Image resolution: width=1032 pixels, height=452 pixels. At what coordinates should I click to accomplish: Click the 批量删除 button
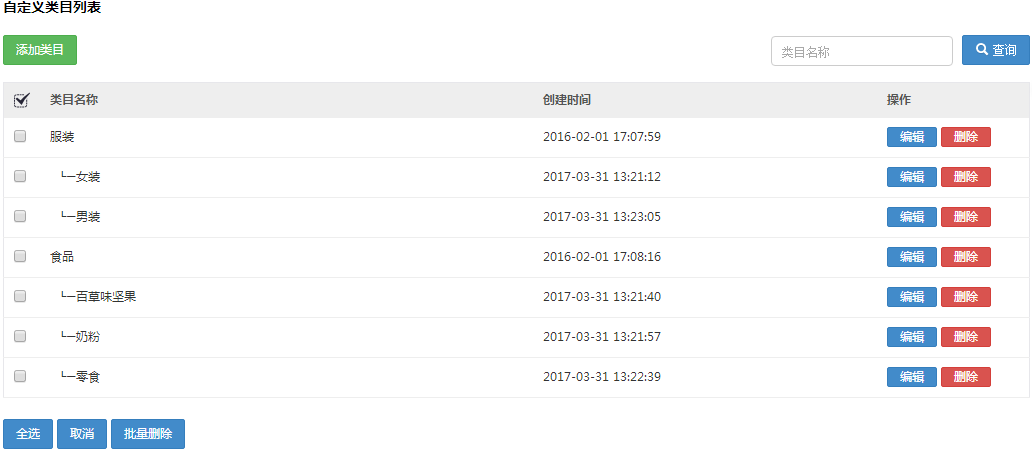[x=148, y=434]
